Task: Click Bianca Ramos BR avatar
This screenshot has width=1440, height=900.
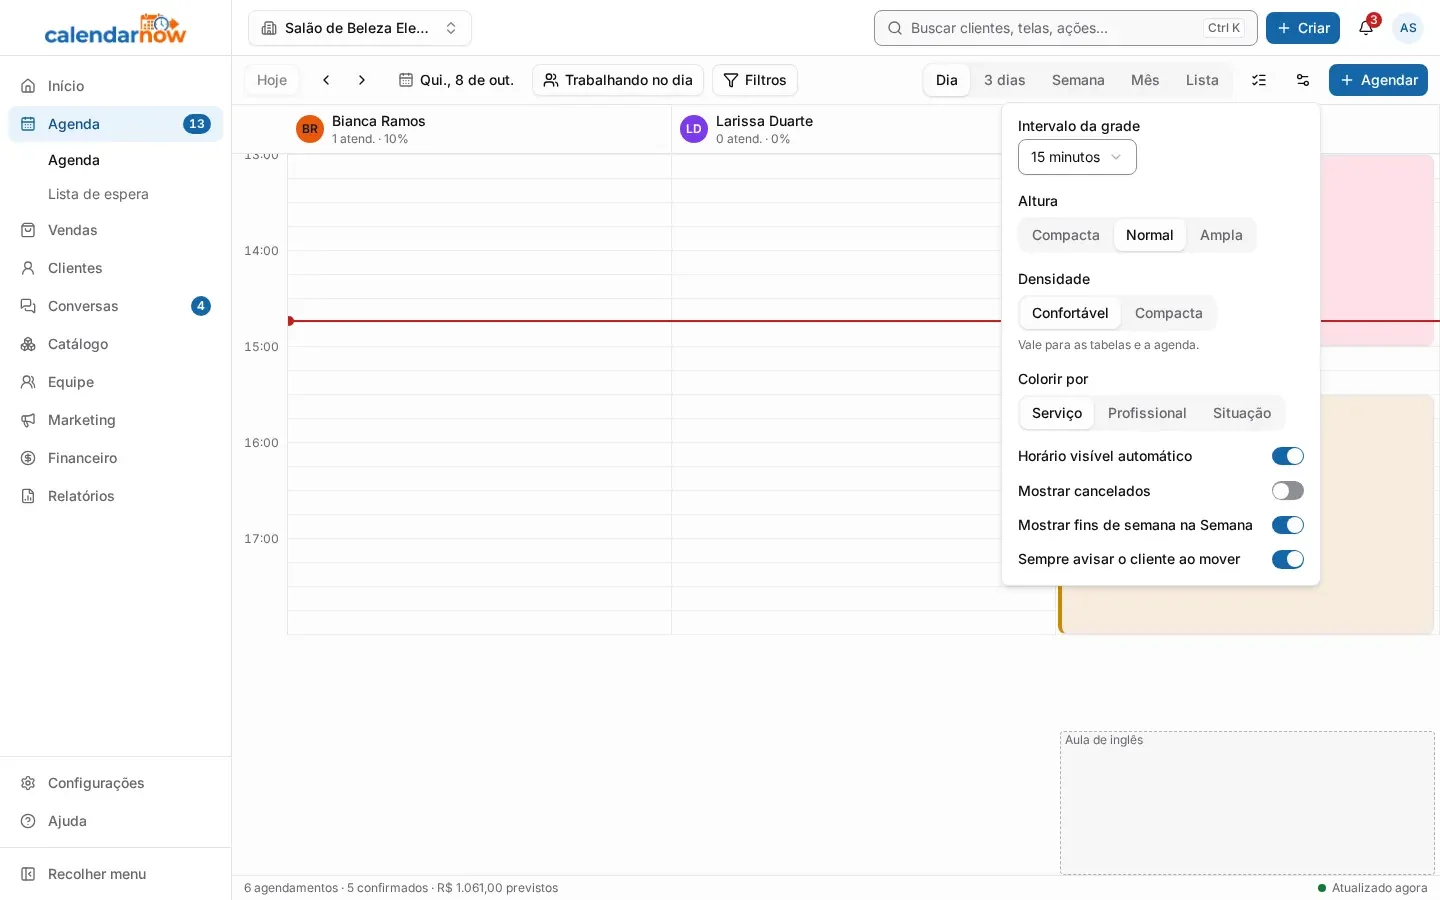Action: click(x=310, y=129)
